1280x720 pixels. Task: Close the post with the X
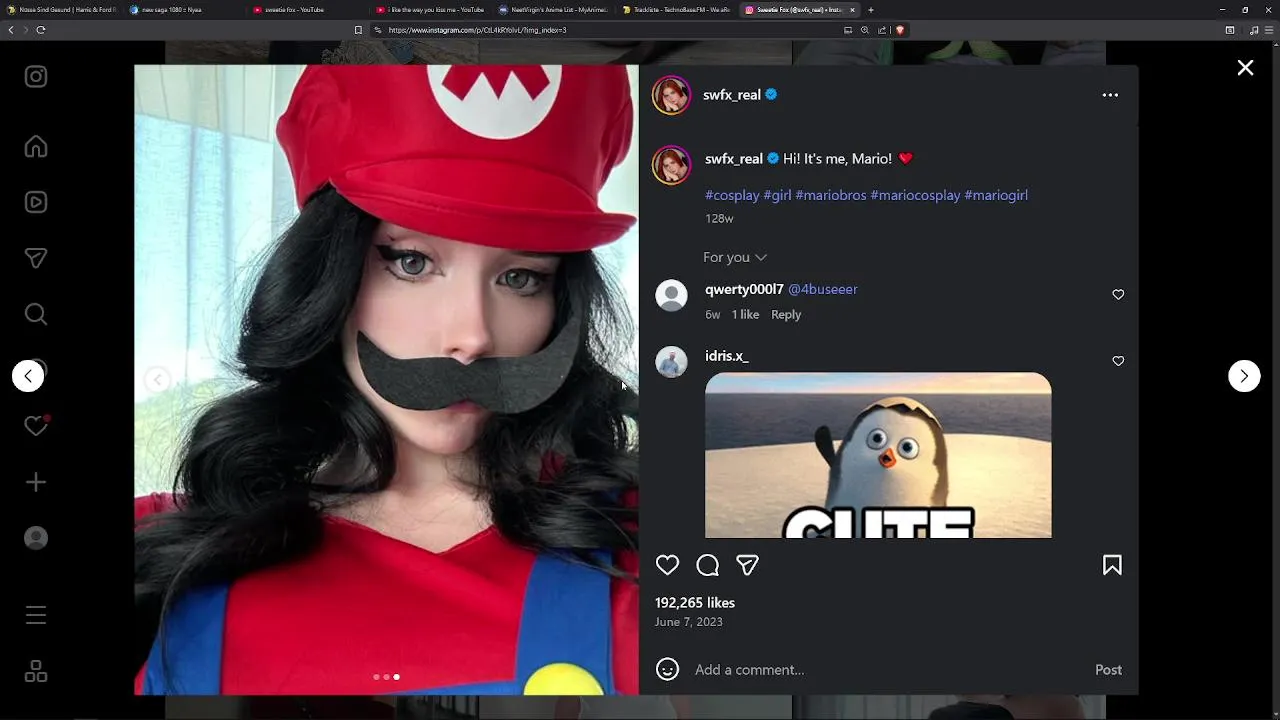[1245, 68]
